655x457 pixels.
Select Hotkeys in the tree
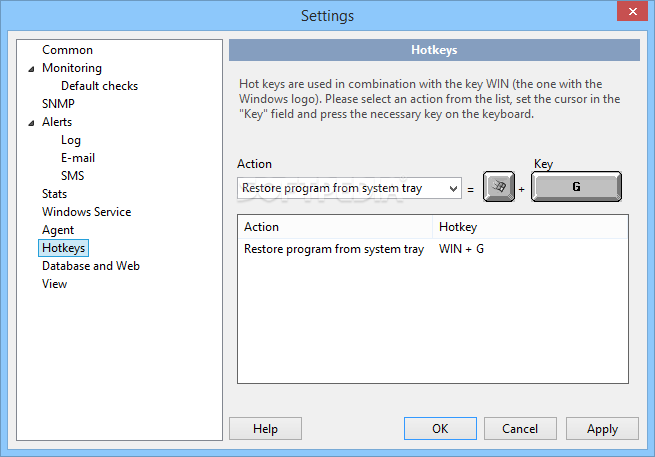pyautogui.click(x=63, y=248)
